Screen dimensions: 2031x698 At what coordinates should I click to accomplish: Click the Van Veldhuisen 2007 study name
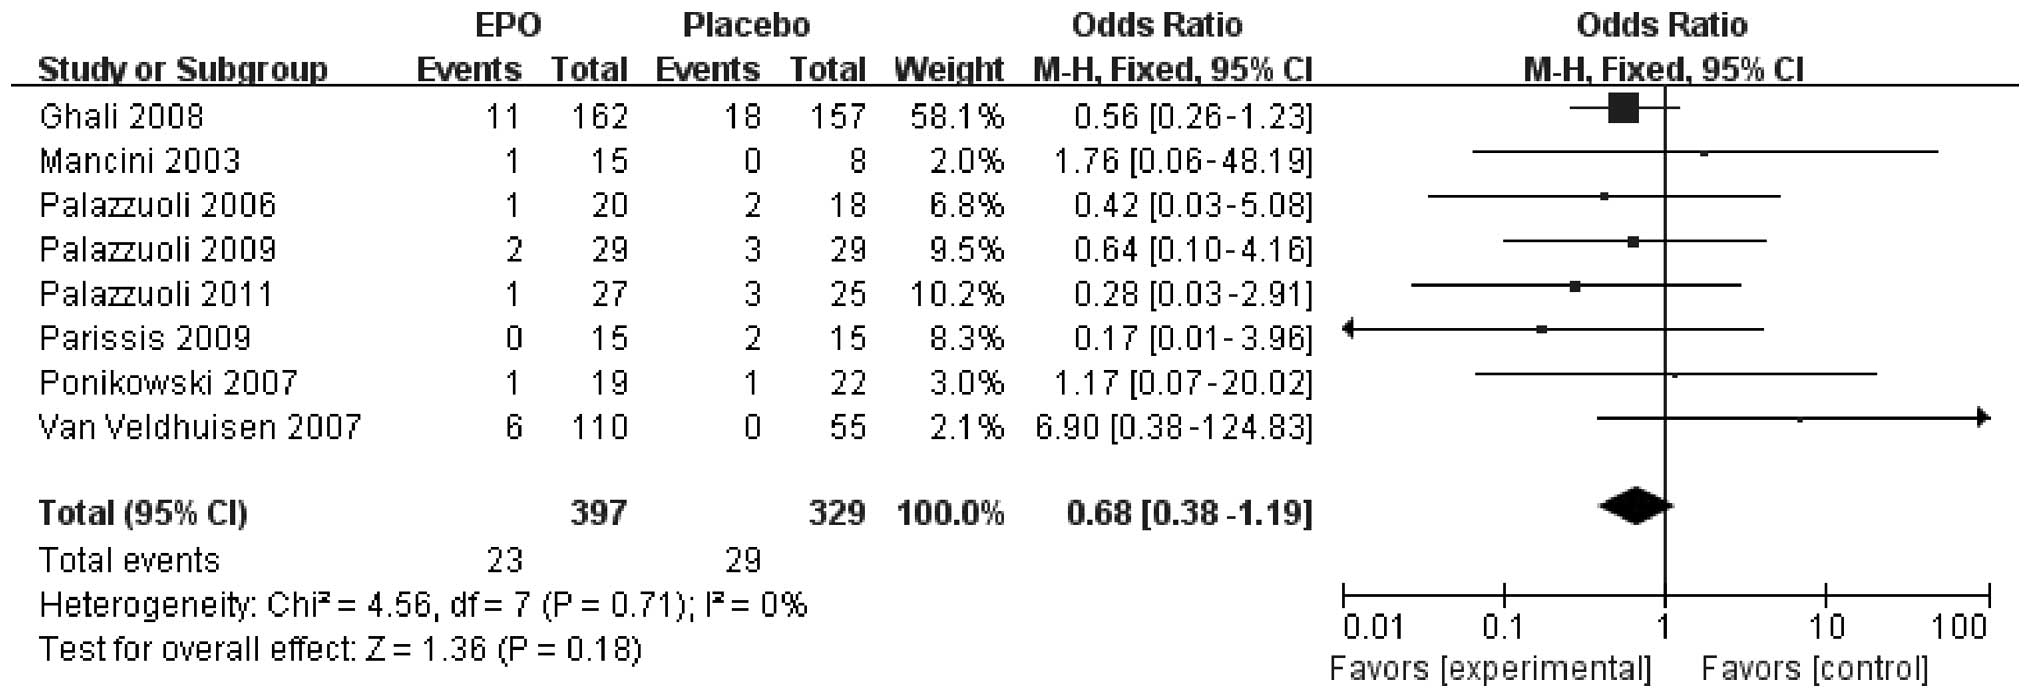[199, 427]
